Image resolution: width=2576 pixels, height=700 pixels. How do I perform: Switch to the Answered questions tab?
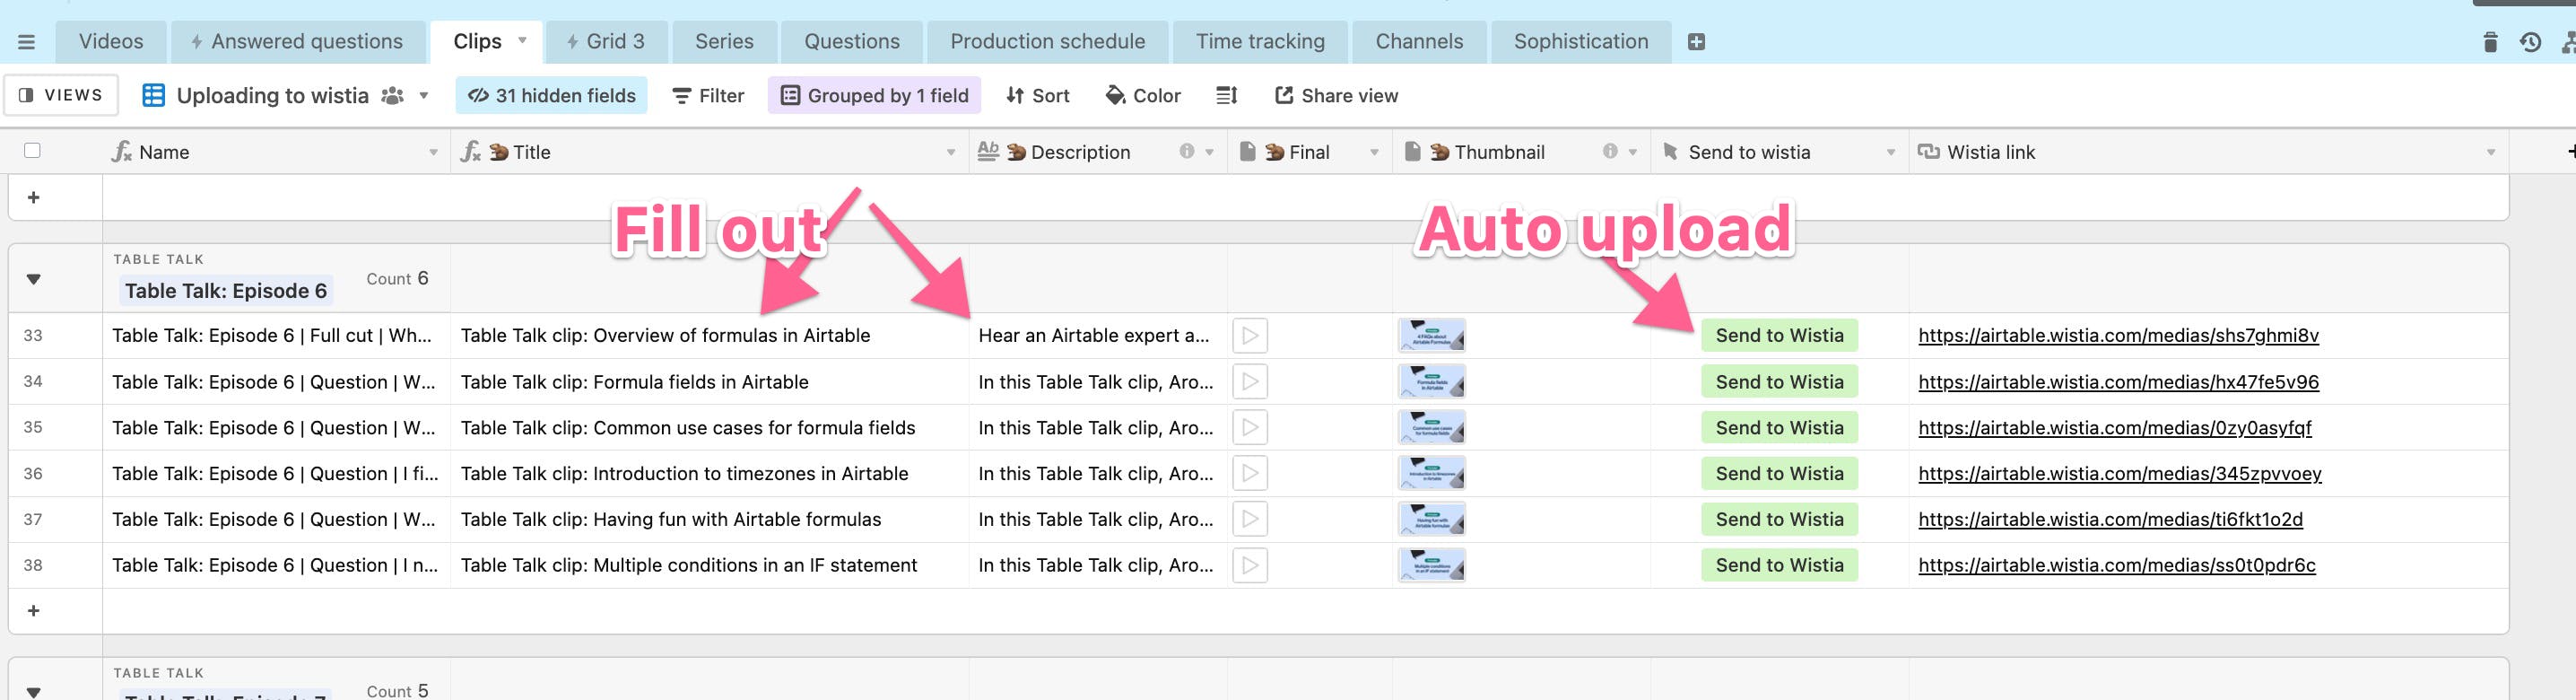click(x=296, y=42)
